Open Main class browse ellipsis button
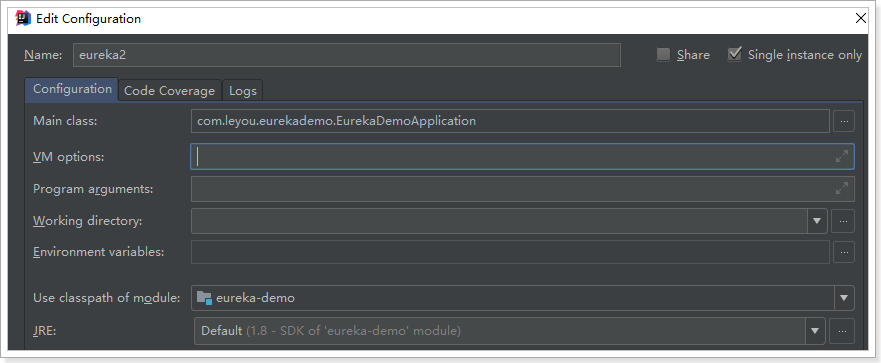Viewport: 881px width, 363px height. pyautogui.click(x=843, y=121)
